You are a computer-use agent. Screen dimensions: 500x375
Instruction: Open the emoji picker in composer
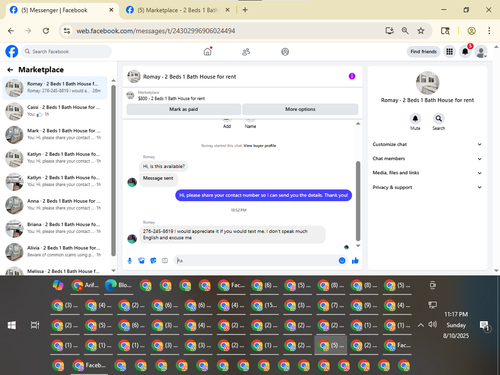tap(342, 261)
